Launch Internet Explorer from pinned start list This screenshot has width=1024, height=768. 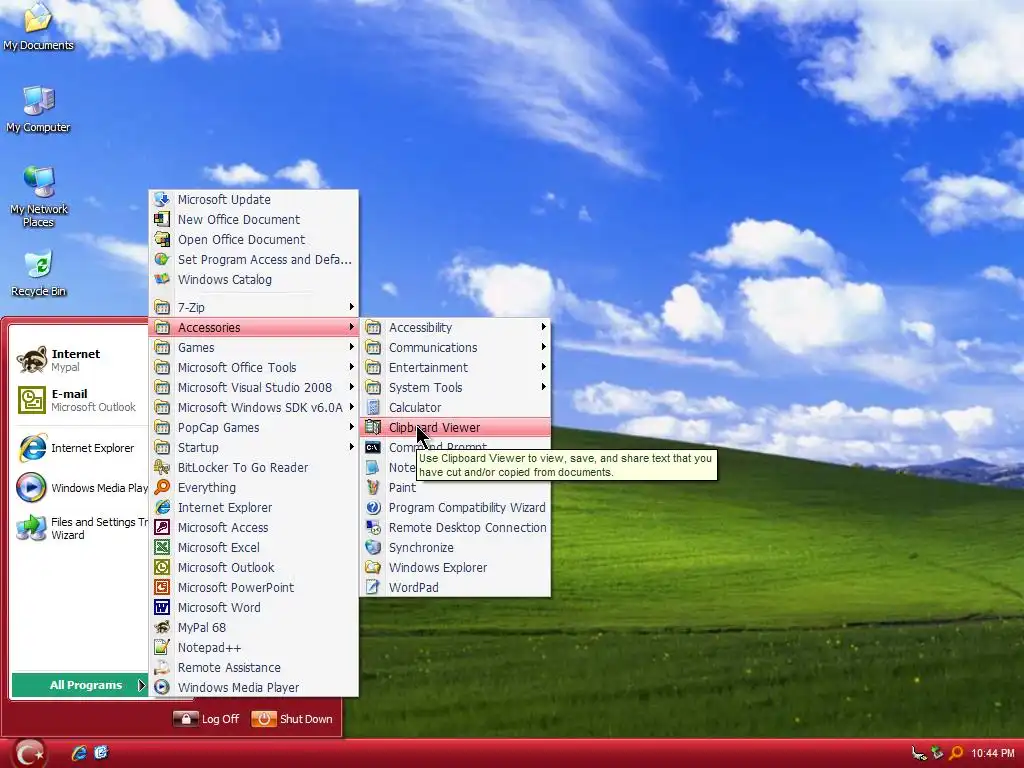77,448
